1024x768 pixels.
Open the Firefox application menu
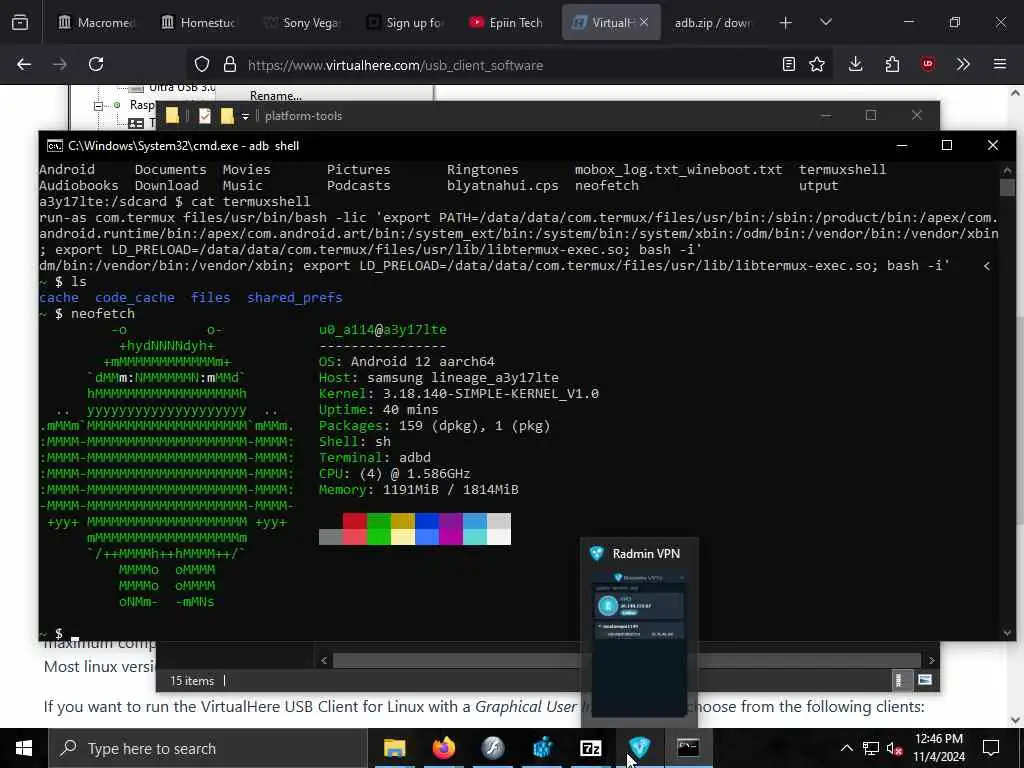pyautogui.click(x=999, y=64)
